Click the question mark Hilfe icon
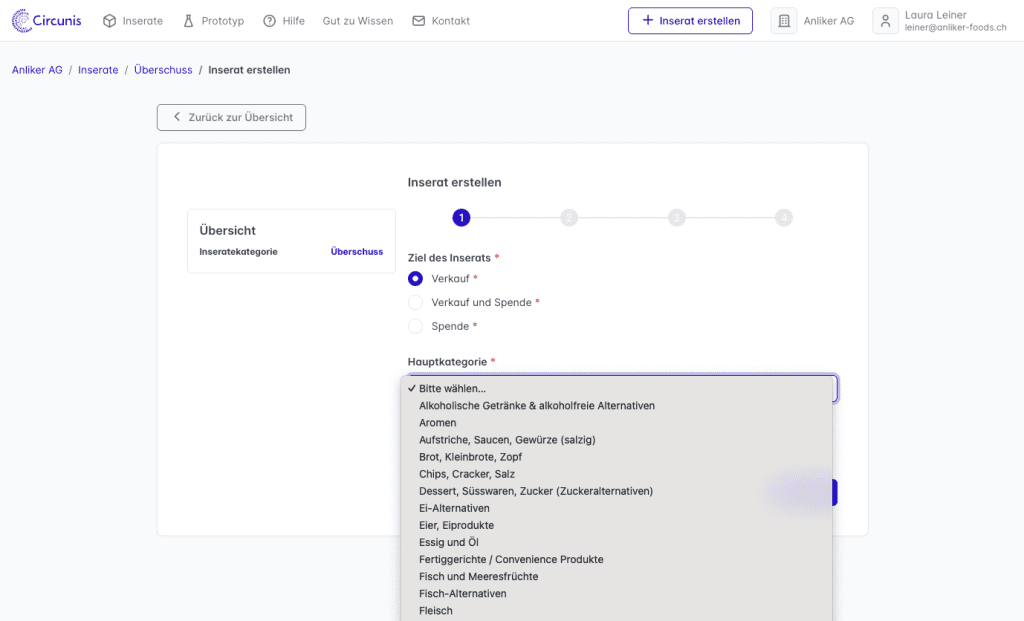Viewport: 1024px width, 621px height. (x=269, y=21)
